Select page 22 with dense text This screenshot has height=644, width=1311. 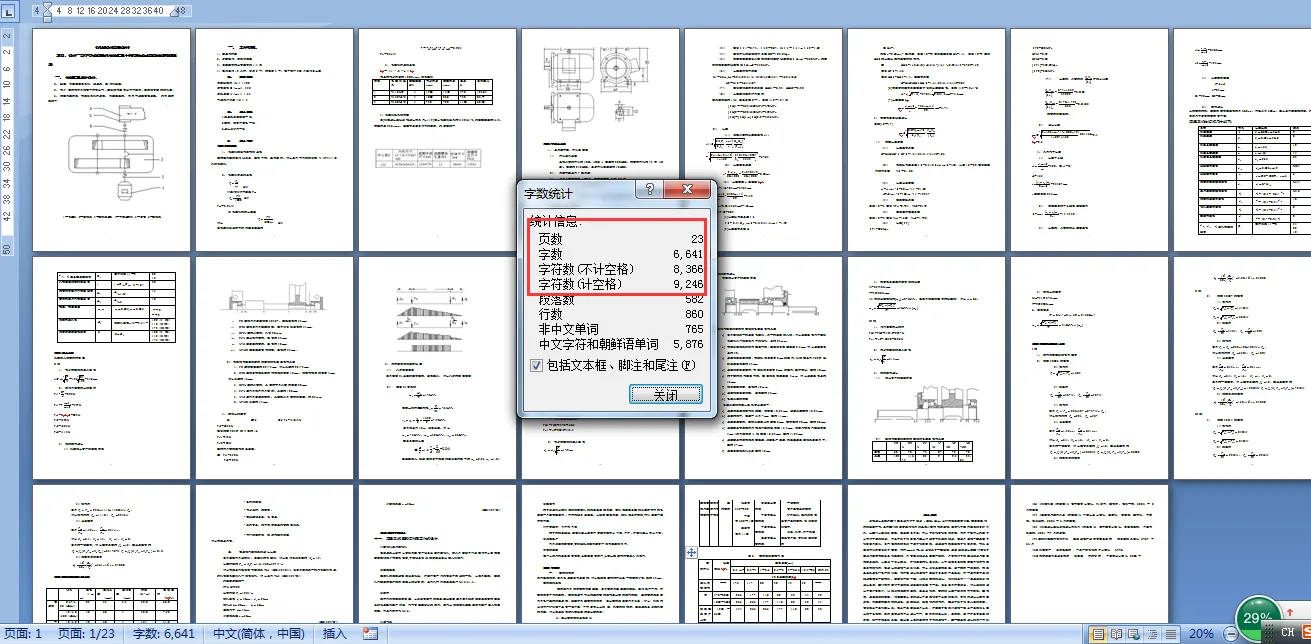pyautogui.click(x=926, y=553)
